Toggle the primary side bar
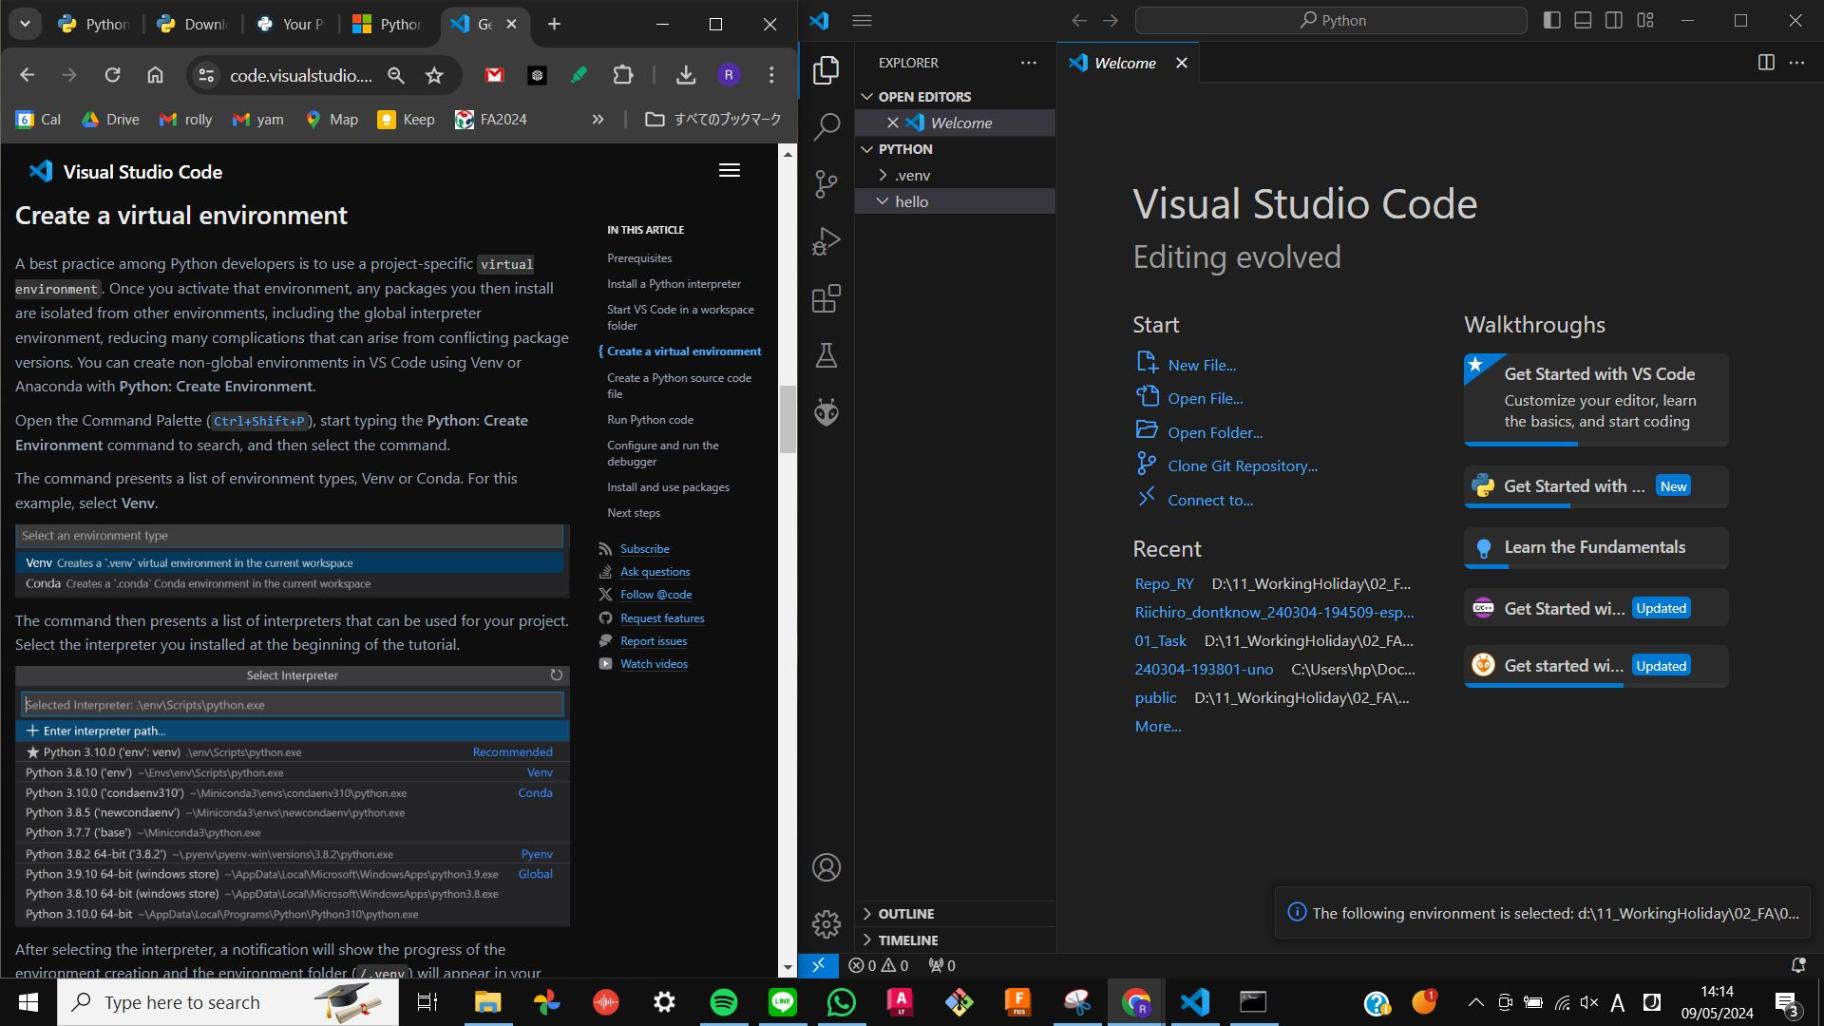The height and width of the screenshot is (1026, 1824). point(1552,20)
